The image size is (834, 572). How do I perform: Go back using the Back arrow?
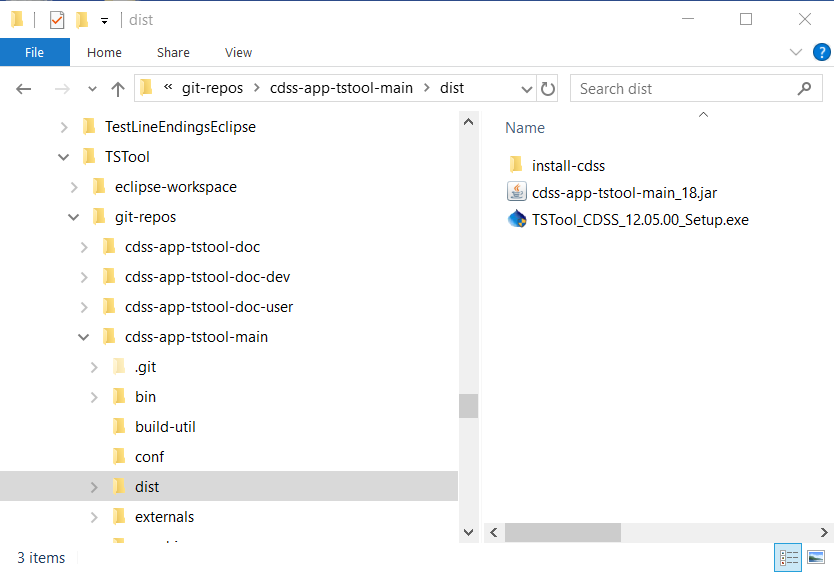tap(24, 89)
